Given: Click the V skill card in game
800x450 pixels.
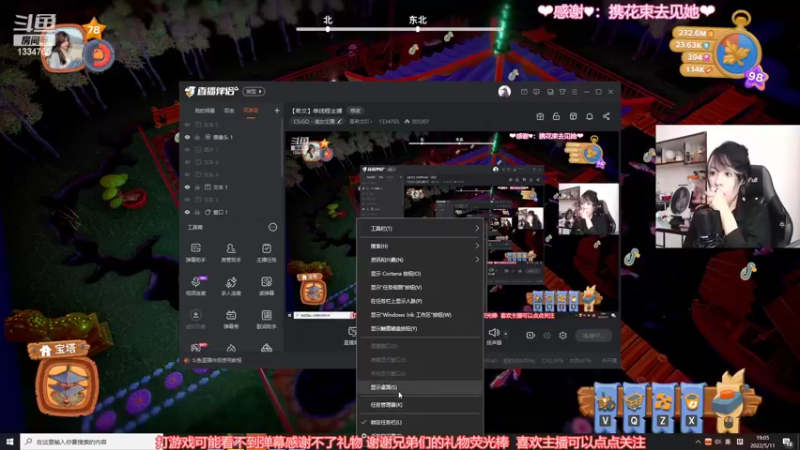Looking at the screenshot, I should [x=606, y=409].
